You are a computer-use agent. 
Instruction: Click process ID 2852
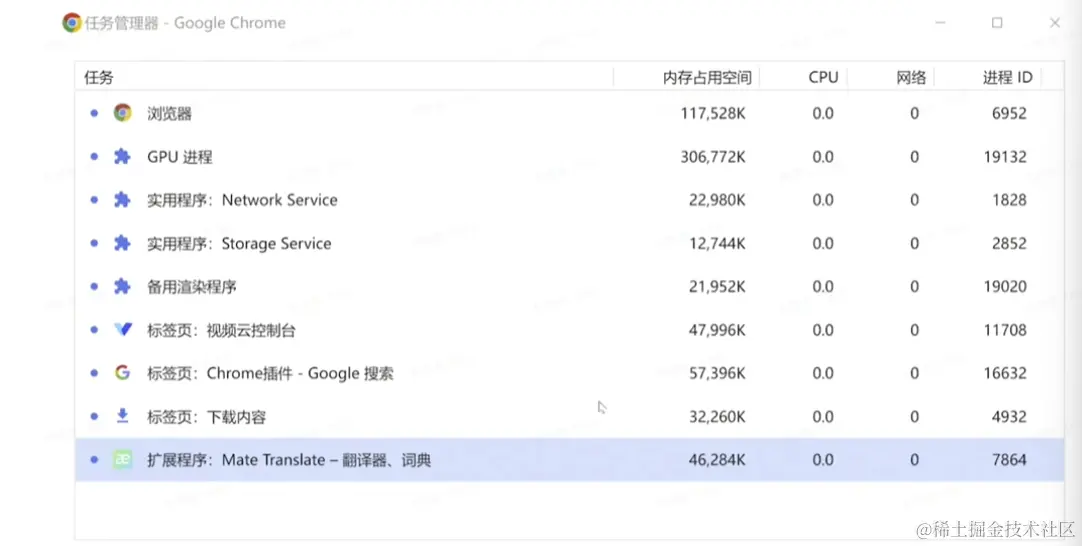coord(1009,243)
